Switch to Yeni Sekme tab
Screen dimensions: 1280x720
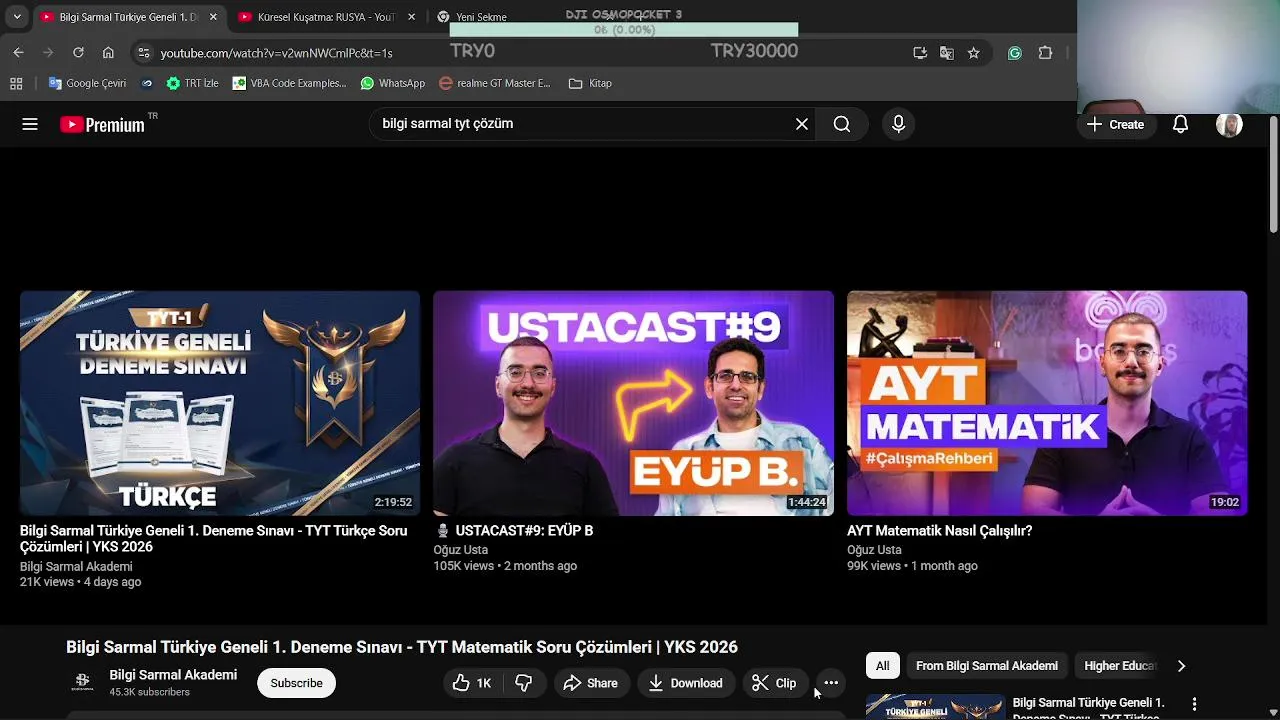(481, 17)
